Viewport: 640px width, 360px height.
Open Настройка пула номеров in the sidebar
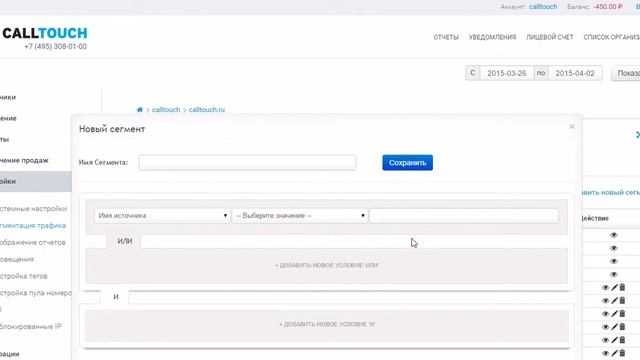pos(36,293)
